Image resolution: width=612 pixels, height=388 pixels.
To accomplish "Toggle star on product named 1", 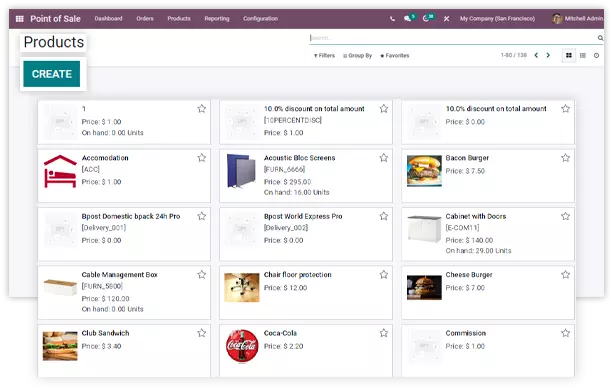I will click(201, 109).
